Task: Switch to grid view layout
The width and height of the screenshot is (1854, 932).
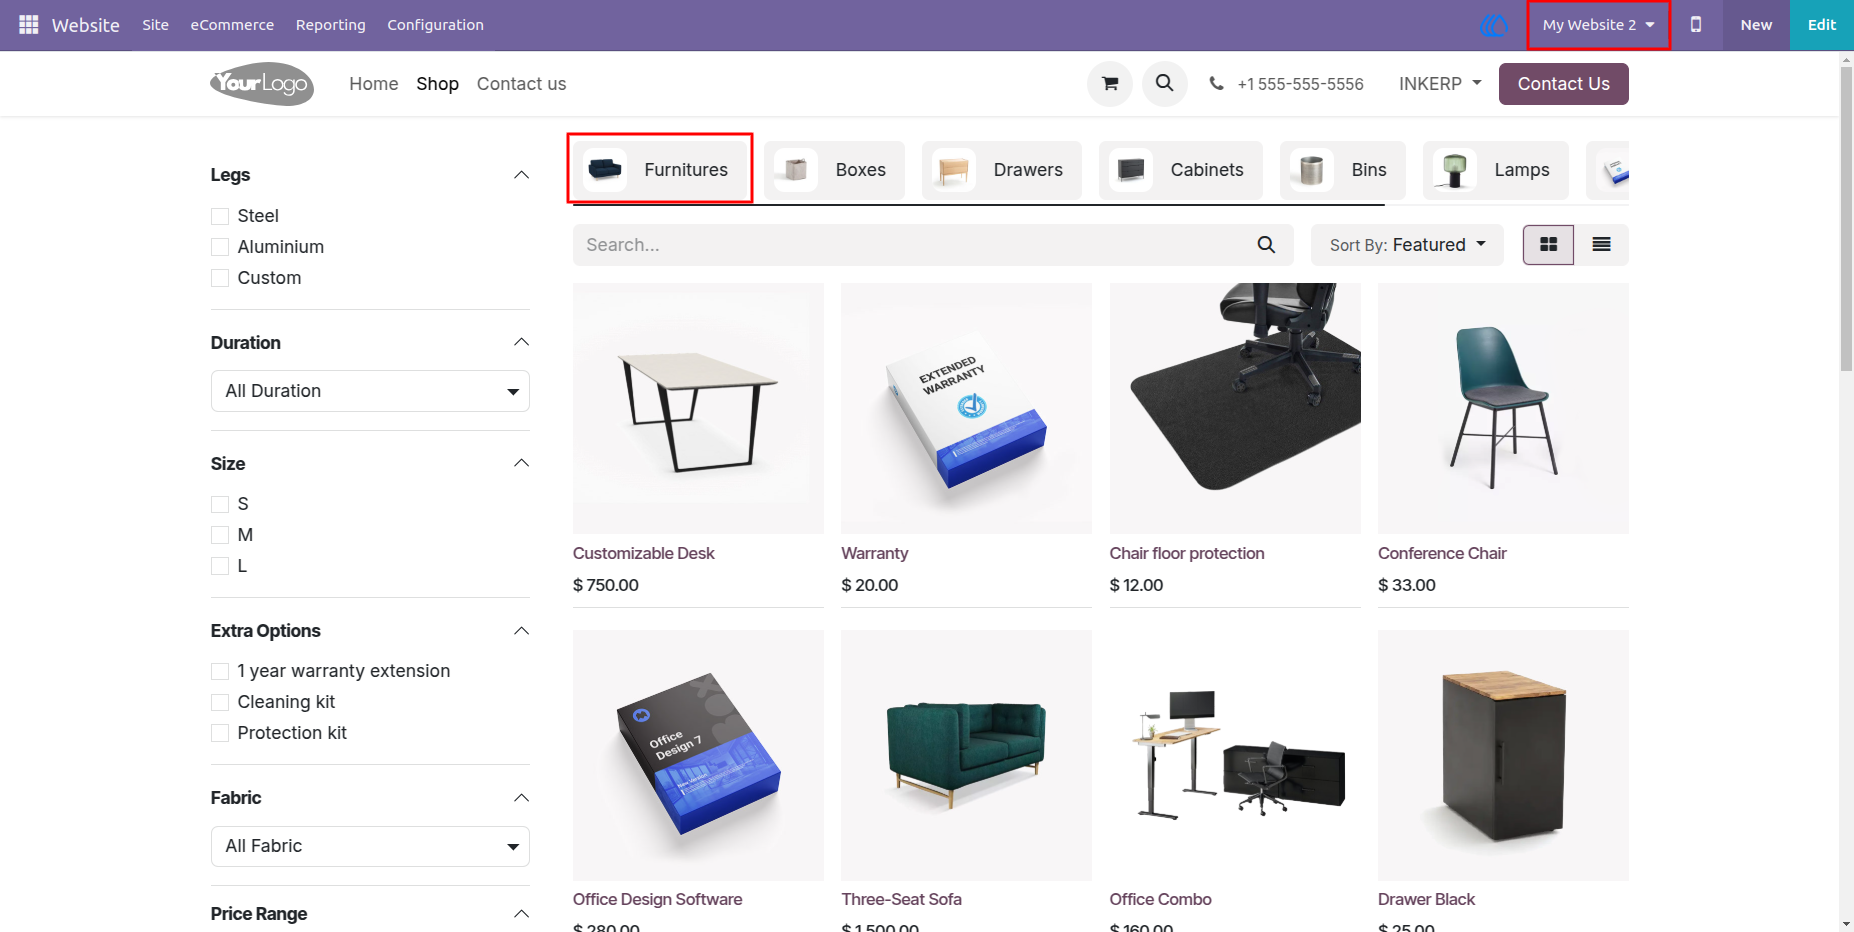Action: 1548,245
